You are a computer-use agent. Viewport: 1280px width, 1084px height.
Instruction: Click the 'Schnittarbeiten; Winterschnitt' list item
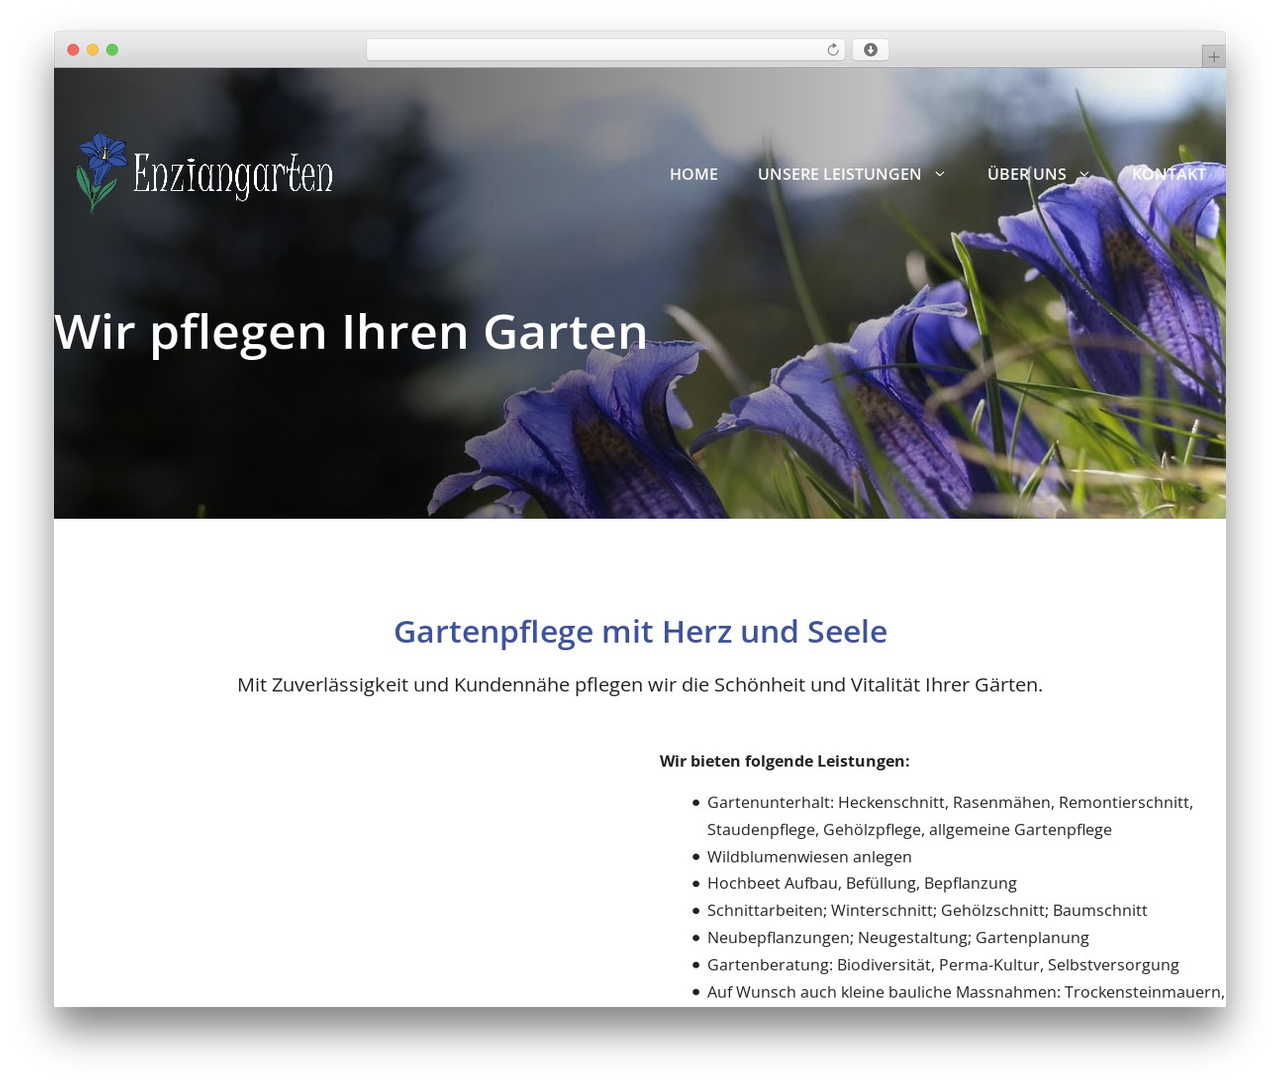pos(927,911)
